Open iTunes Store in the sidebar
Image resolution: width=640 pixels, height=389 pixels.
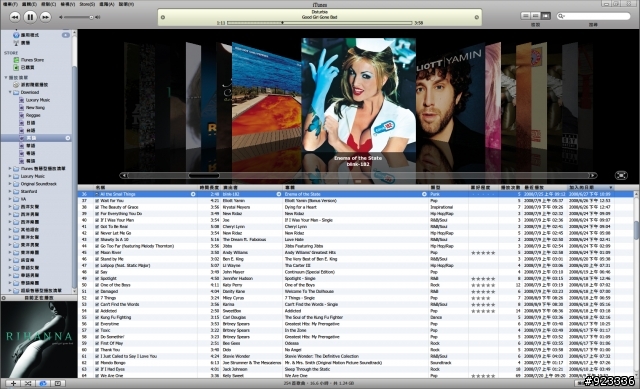pos(32,60)
